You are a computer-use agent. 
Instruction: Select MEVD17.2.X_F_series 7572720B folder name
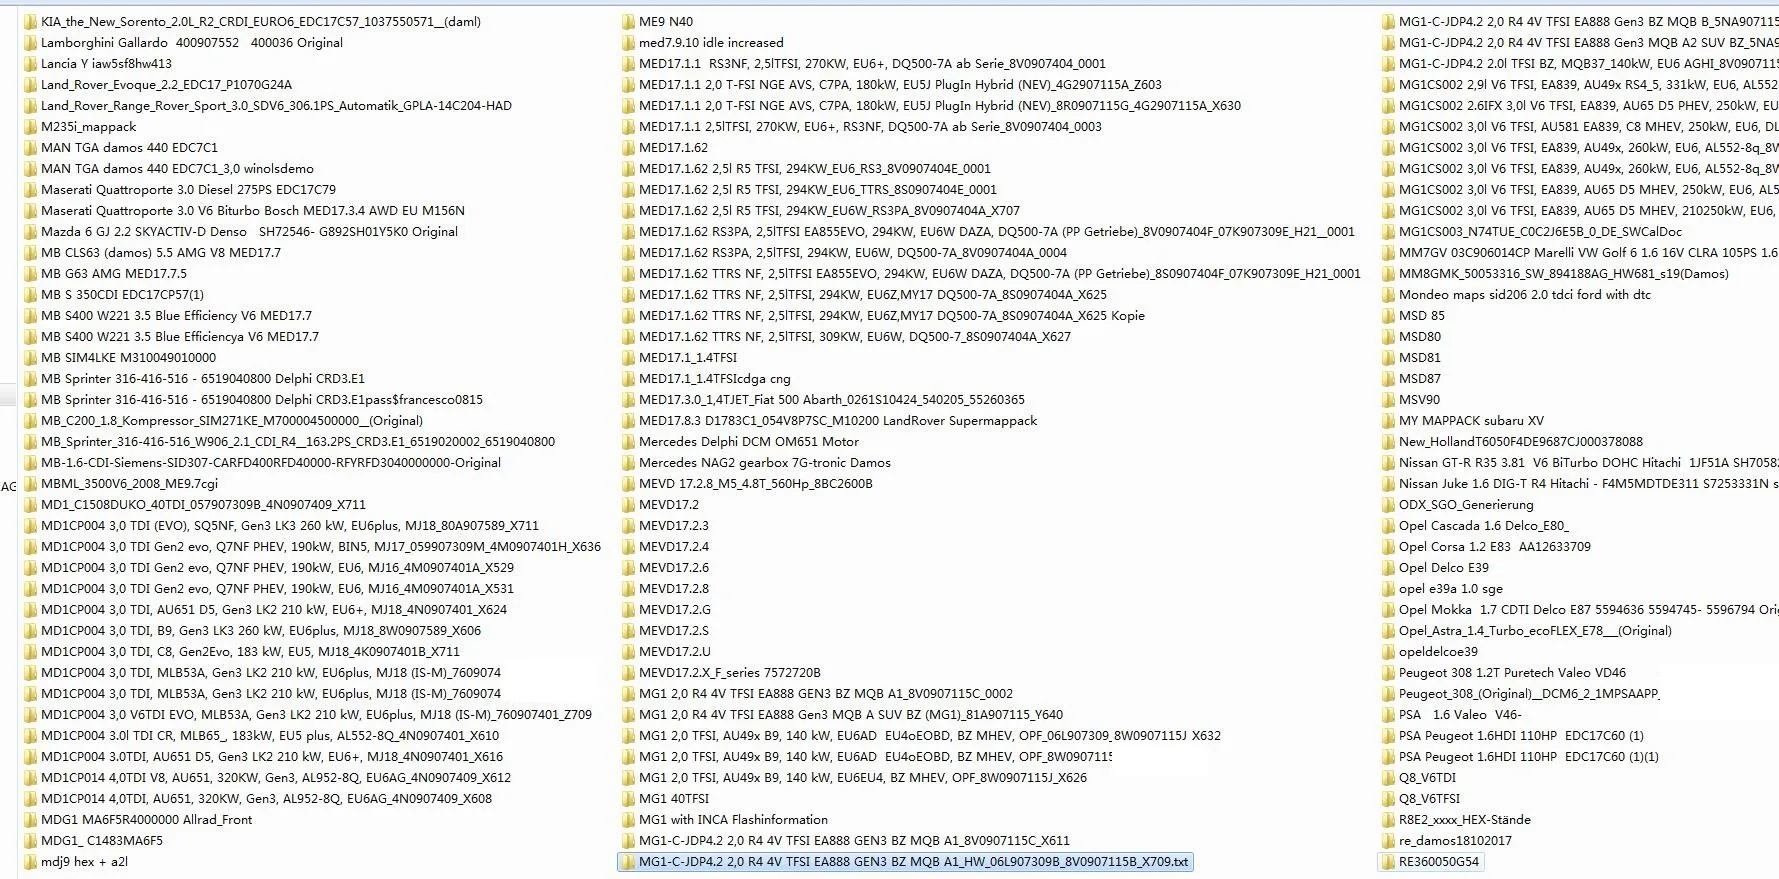pos(730,673)
